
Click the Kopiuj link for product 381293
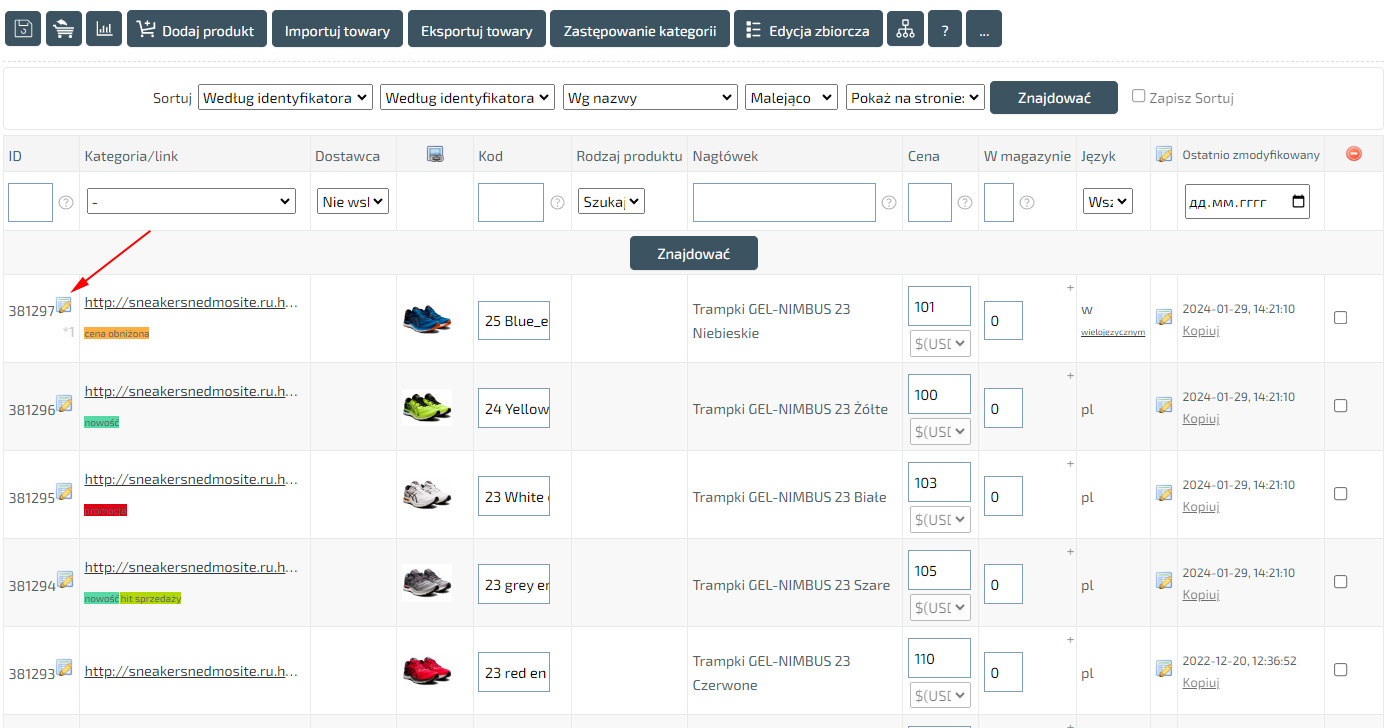pos(1201,683)
